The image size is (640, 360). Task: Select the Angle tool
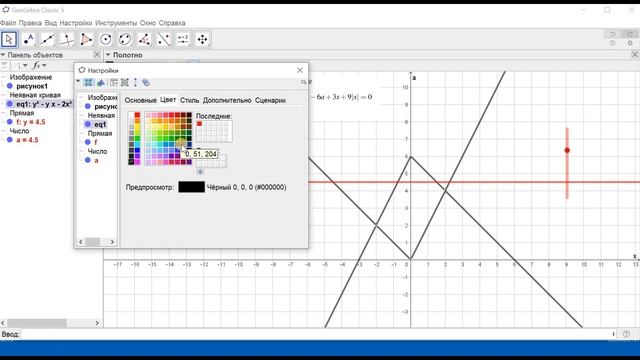[144, 40]
